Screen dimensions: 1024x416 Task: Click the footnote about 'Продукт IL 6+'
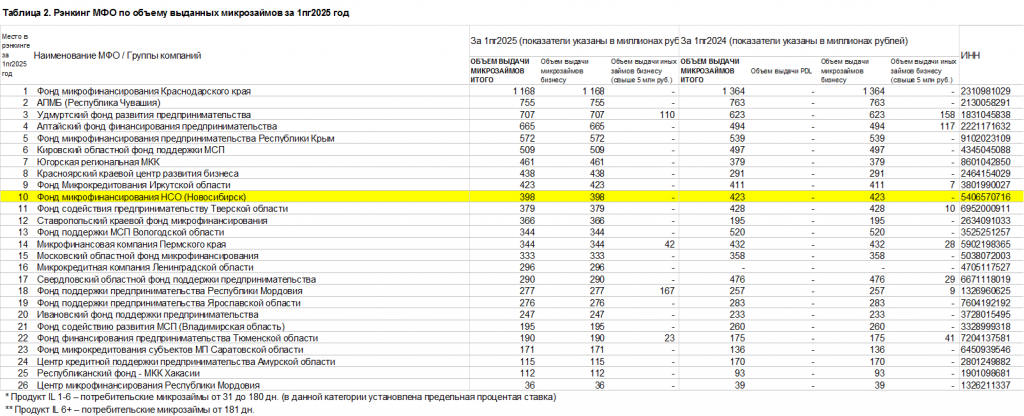point(130,409)
